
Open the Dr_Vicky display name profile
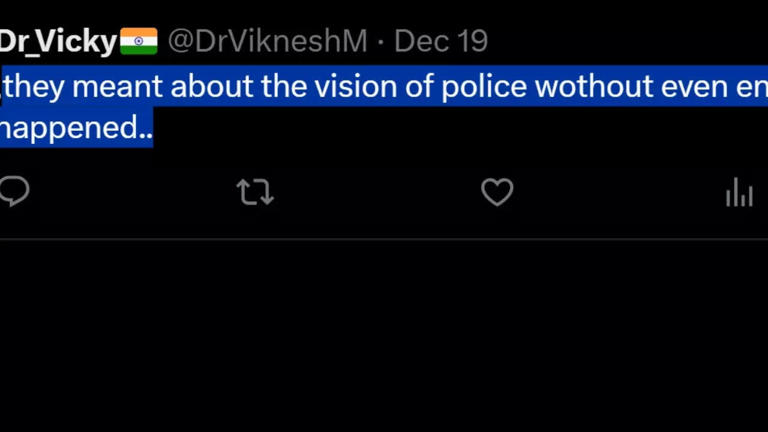[58, 42]
